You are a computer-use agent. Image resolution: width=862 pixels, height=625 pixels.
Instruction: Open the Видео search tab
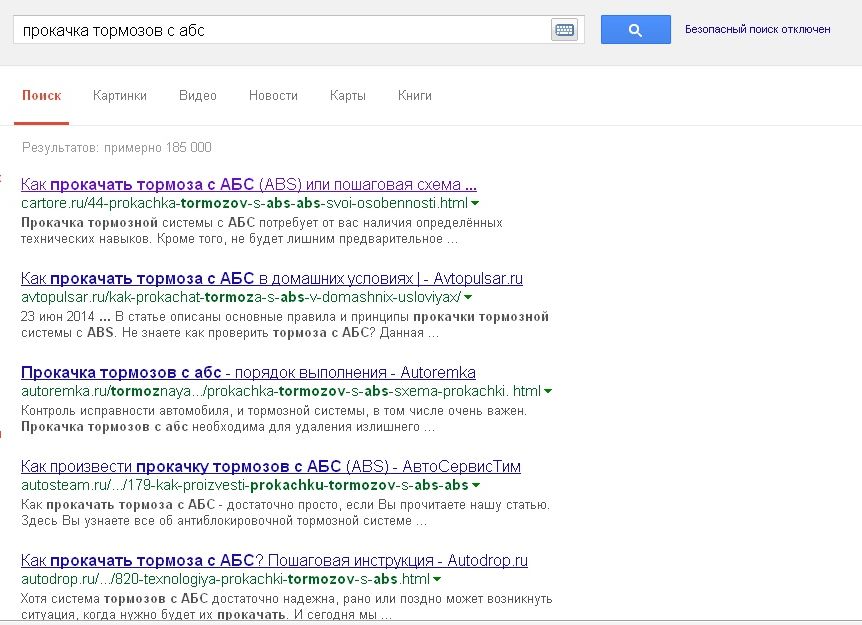[198, 96]
